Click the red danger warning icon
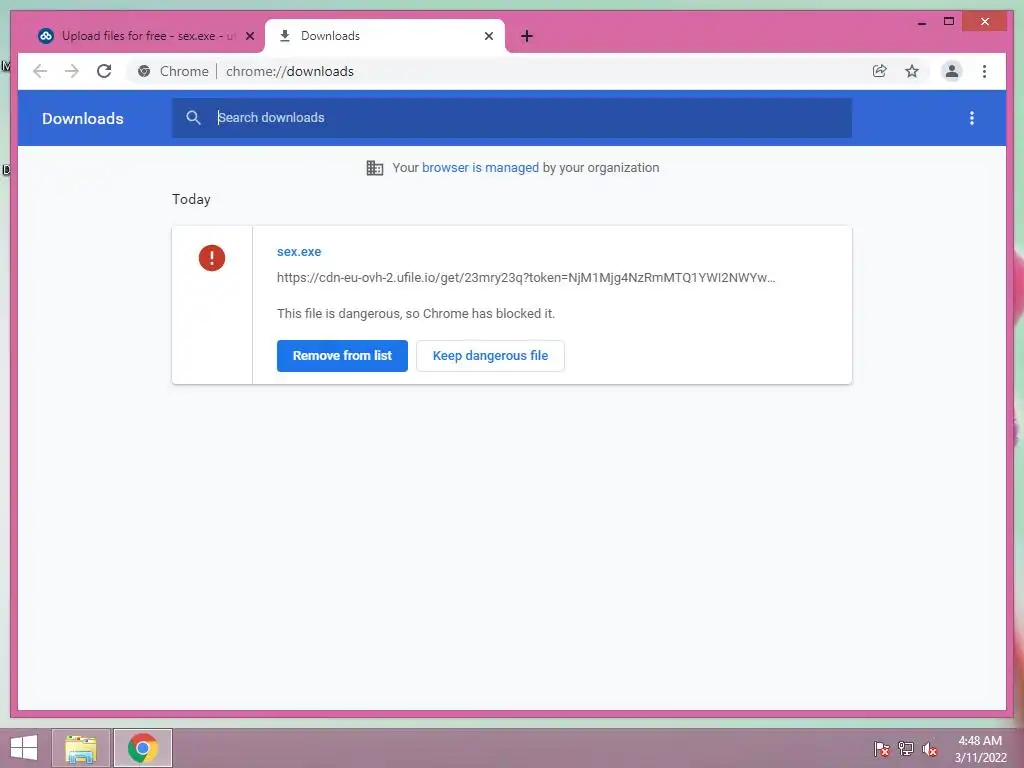This screenshot has width=1024, height=768. (x=212, y=258)
